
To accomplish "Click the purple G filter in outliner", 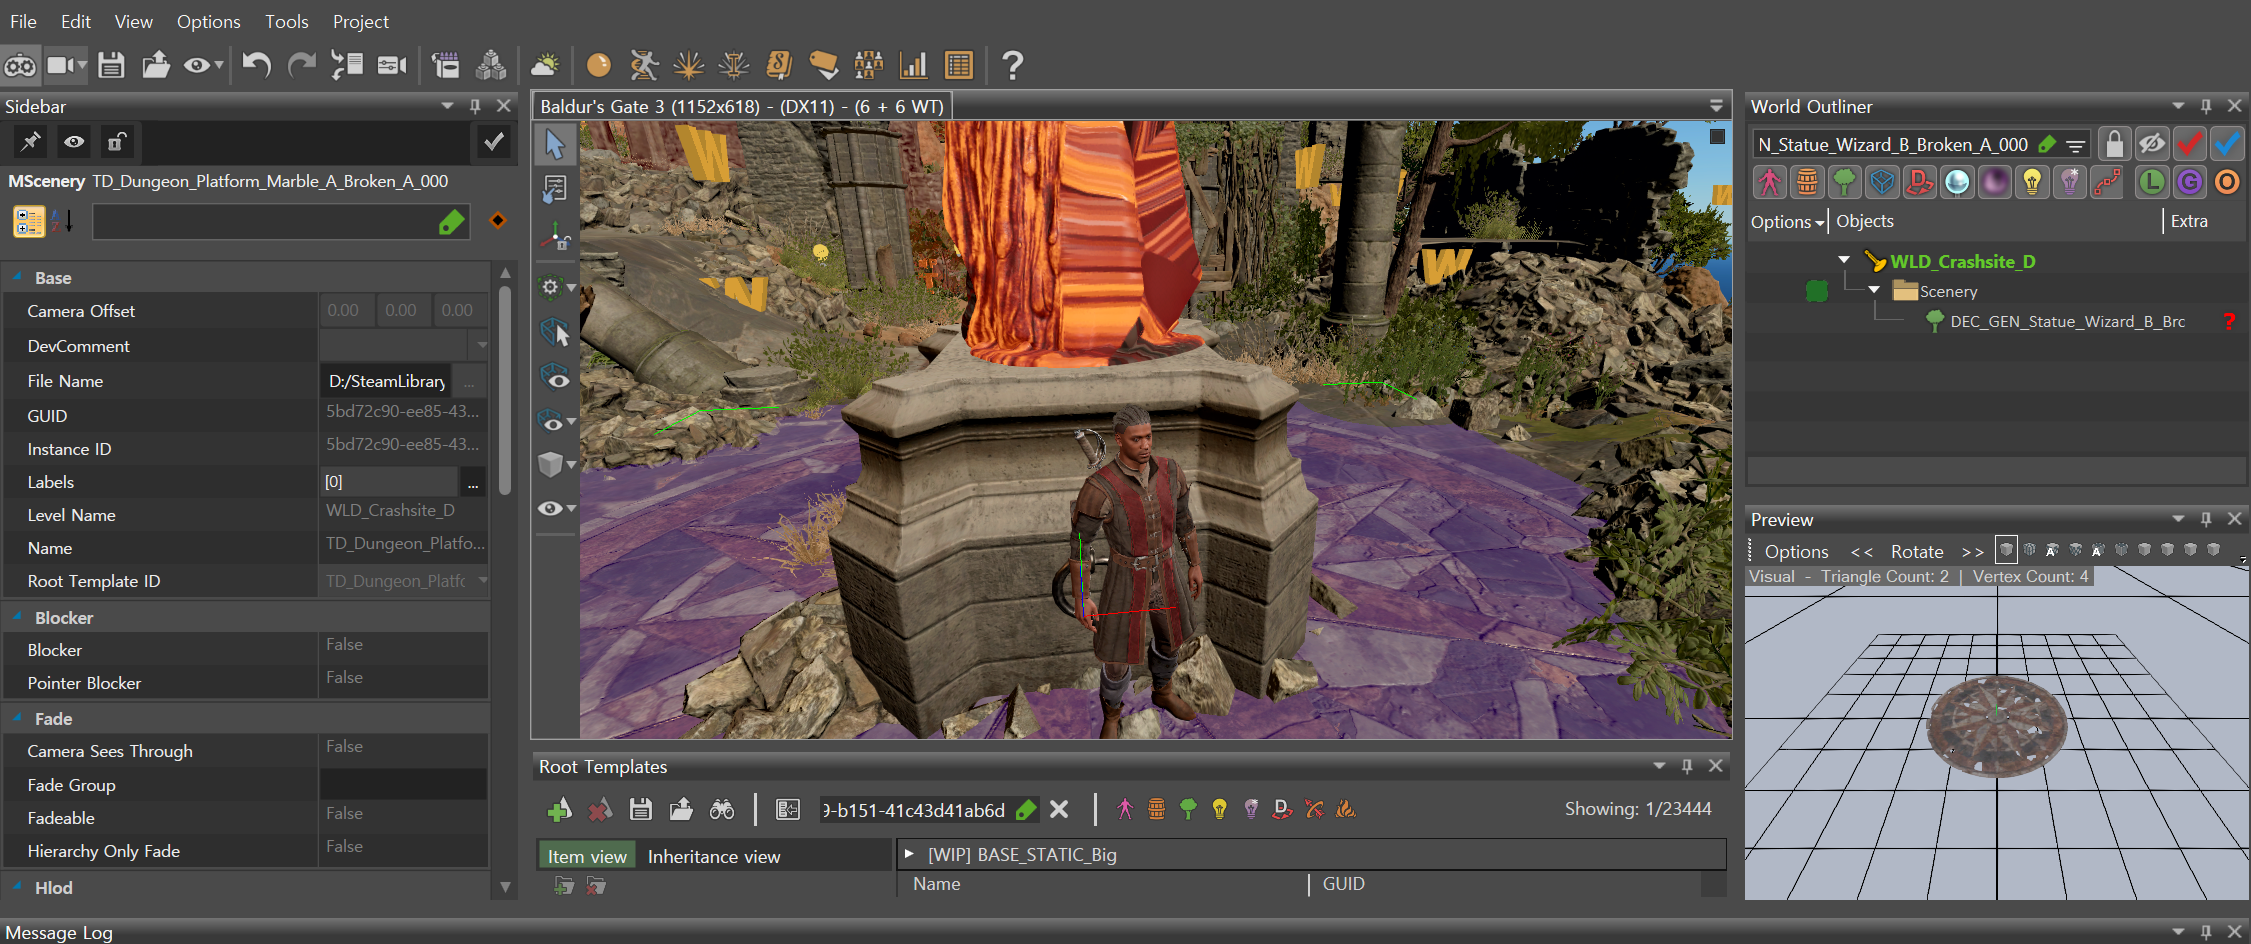I will (x=2190, y=182).
